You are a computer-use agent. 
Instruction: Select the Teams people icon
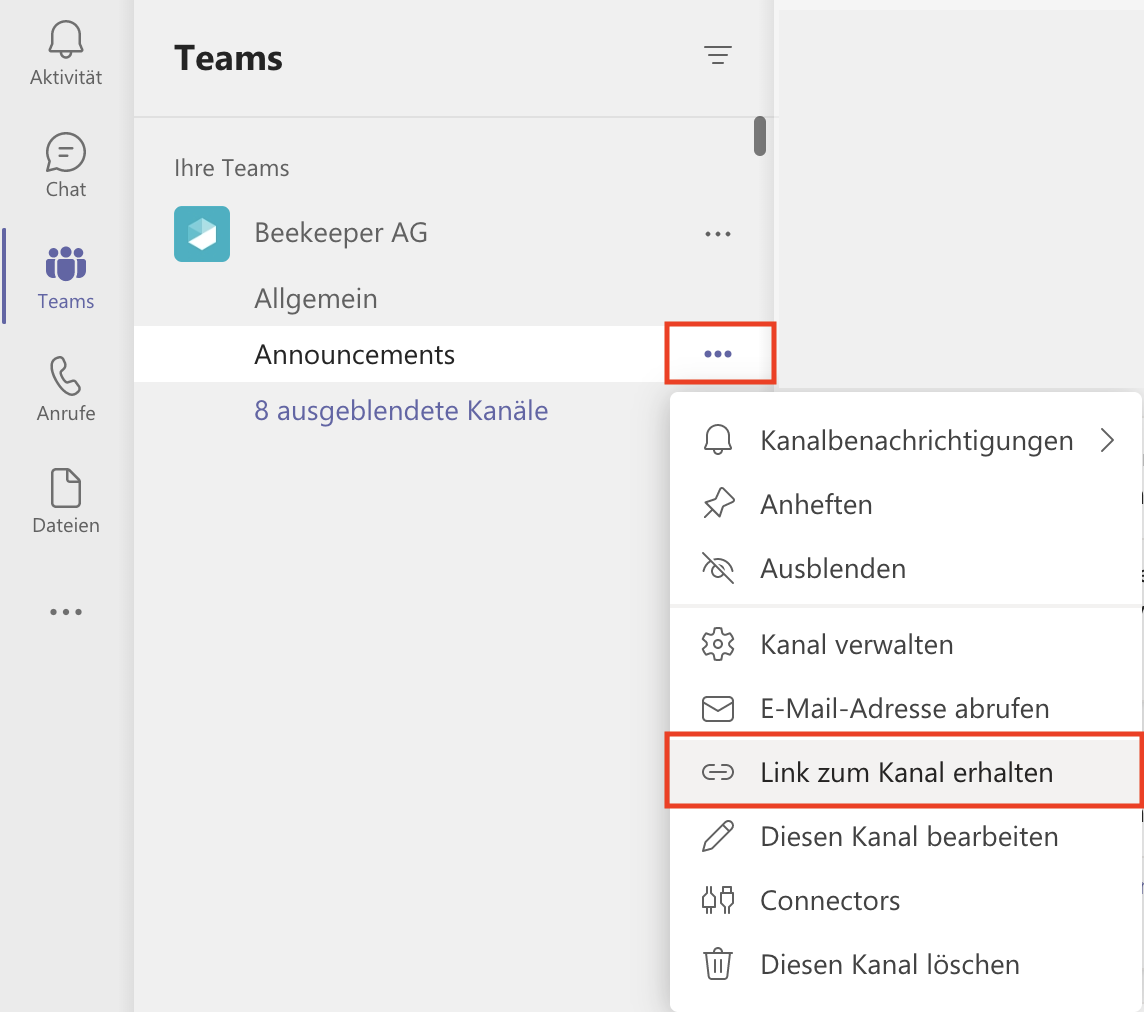tap(66, 263)
